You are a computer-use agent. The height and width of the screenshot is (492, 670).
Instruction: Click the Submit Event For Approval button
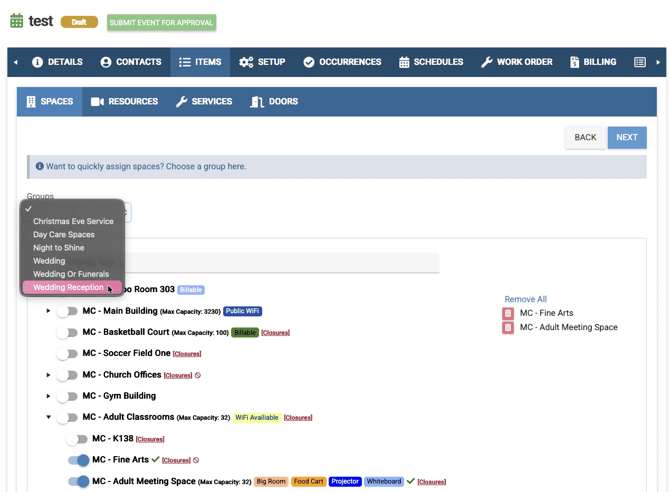pos(161,22)
